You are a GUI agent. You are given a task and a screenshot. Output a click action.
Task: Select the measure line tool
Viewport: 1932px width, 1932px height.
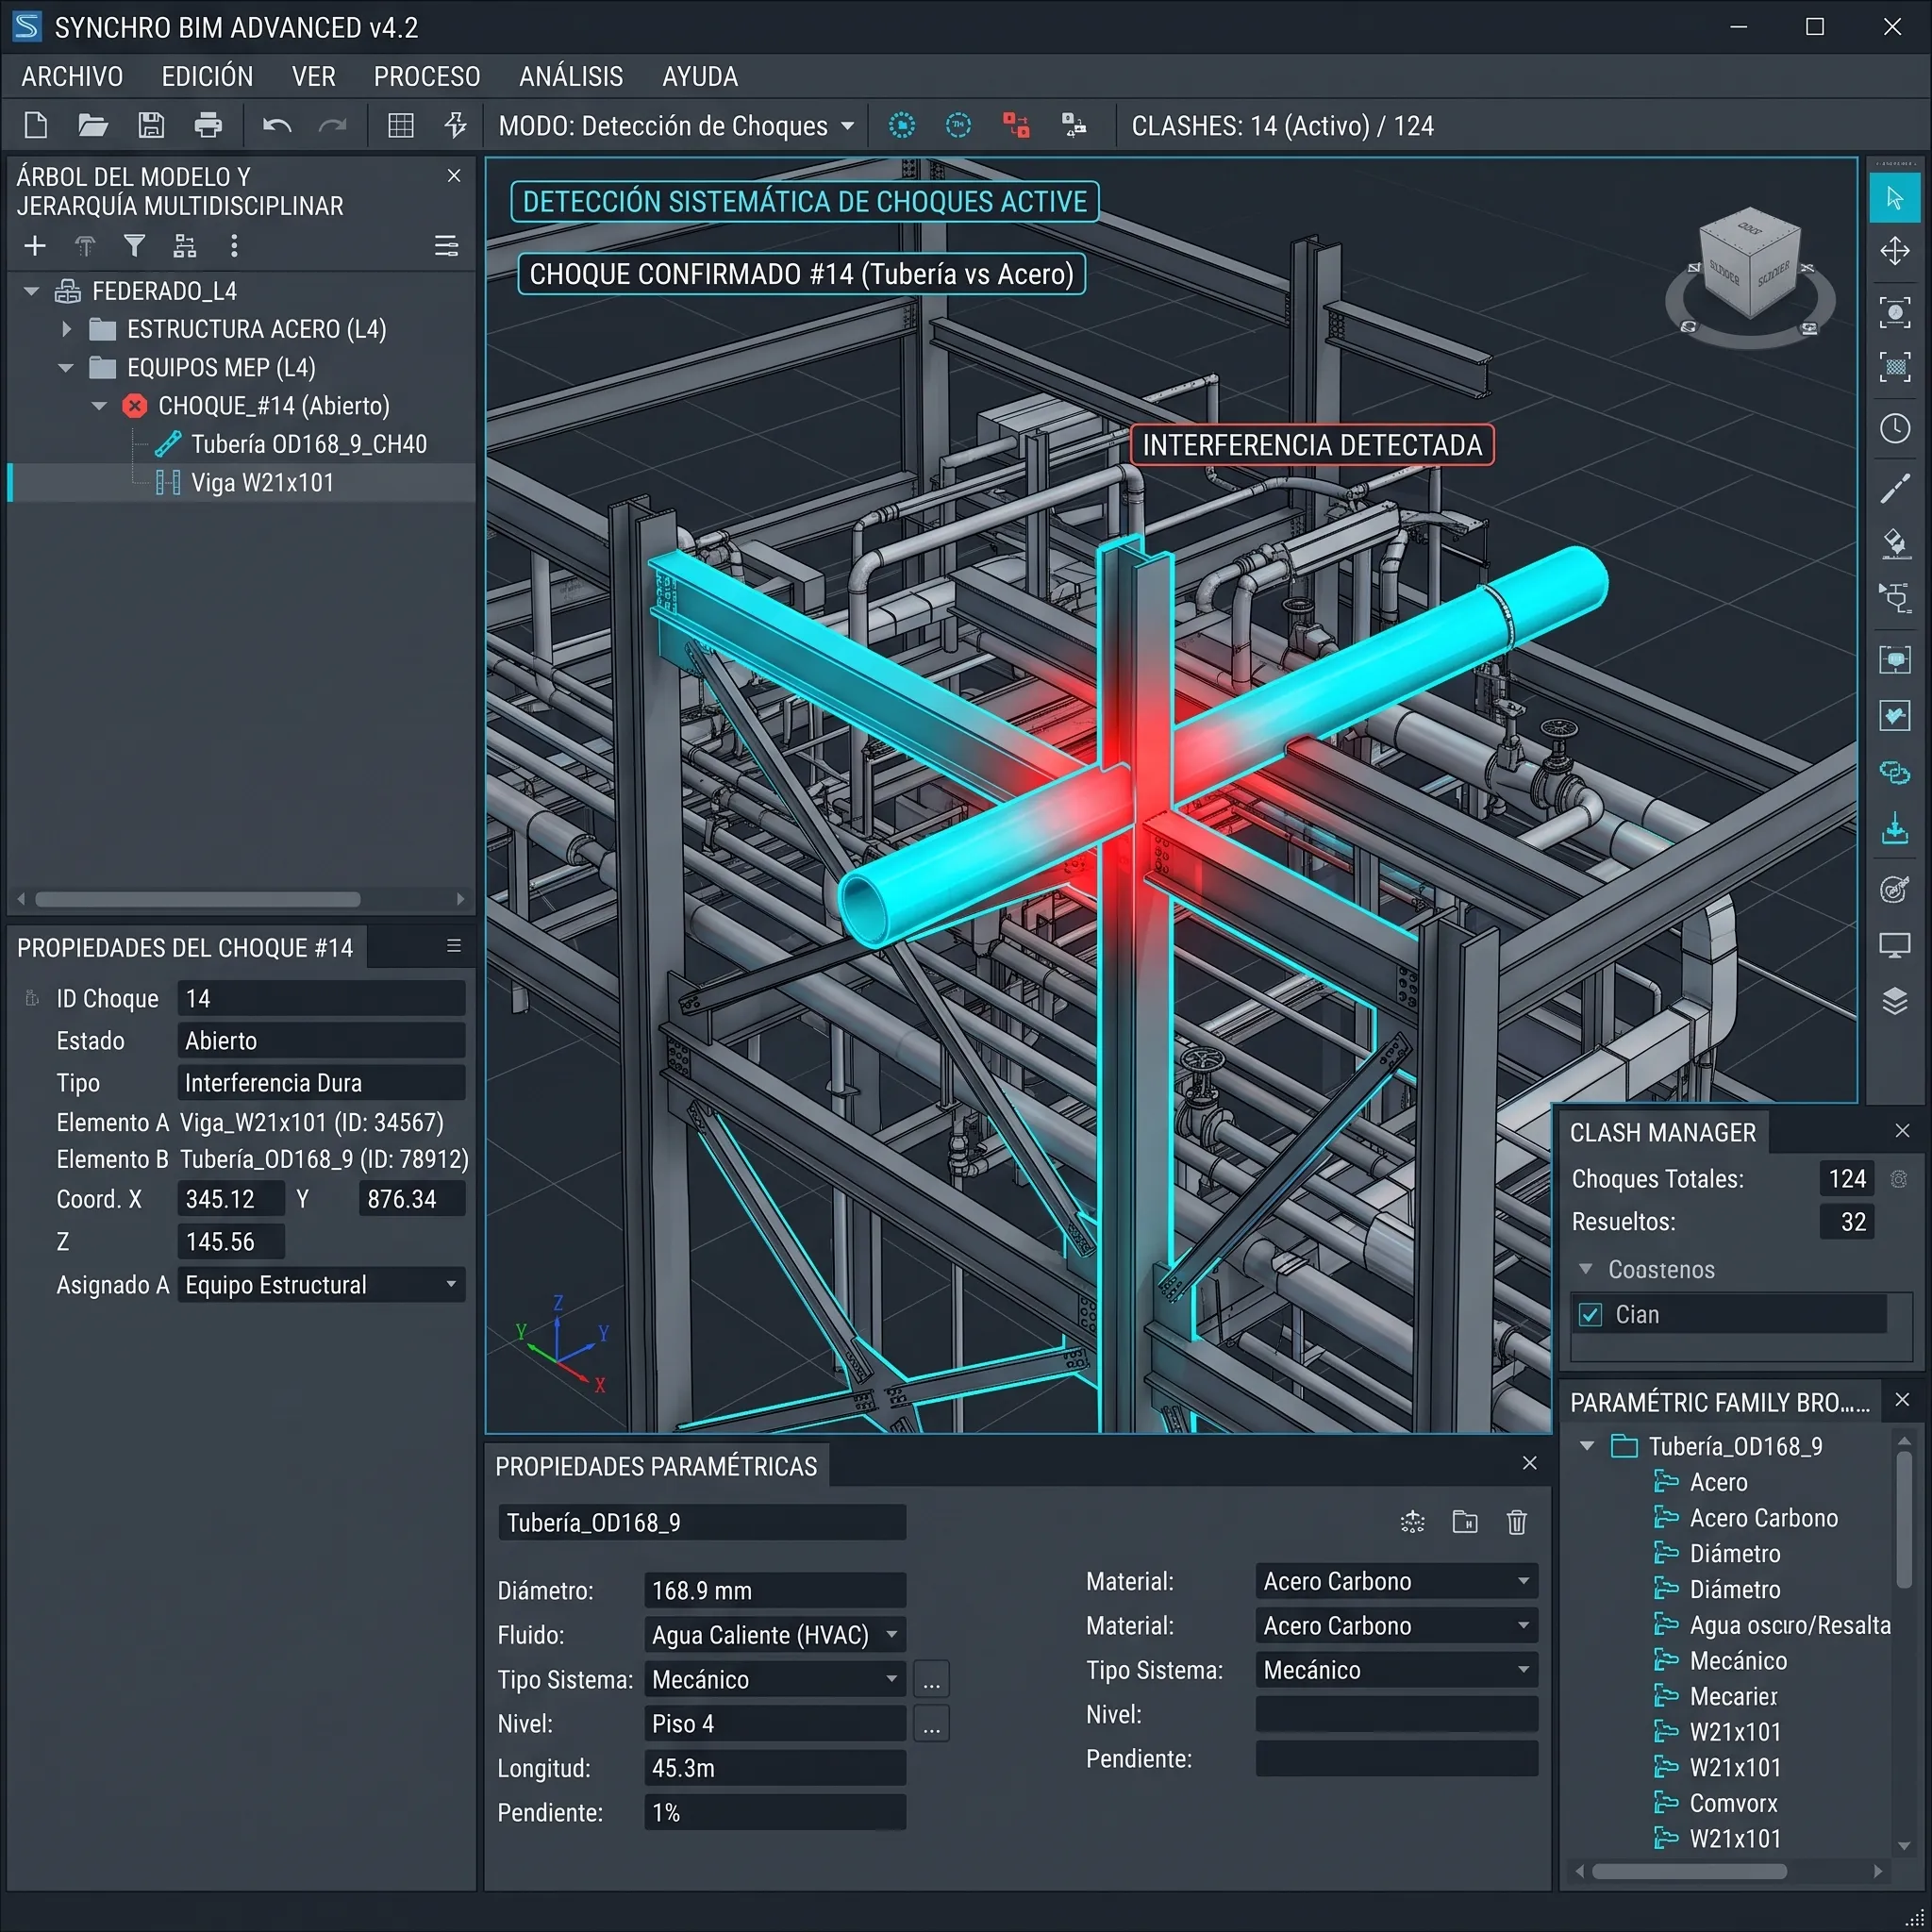[1895, 489]
